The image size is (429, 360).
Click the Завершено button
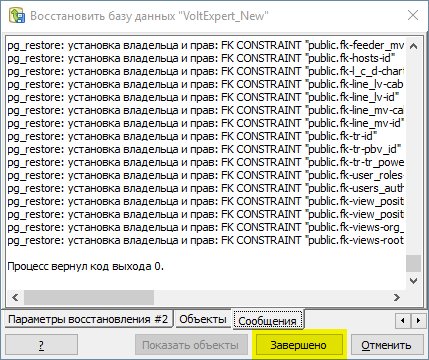point(298,345)
